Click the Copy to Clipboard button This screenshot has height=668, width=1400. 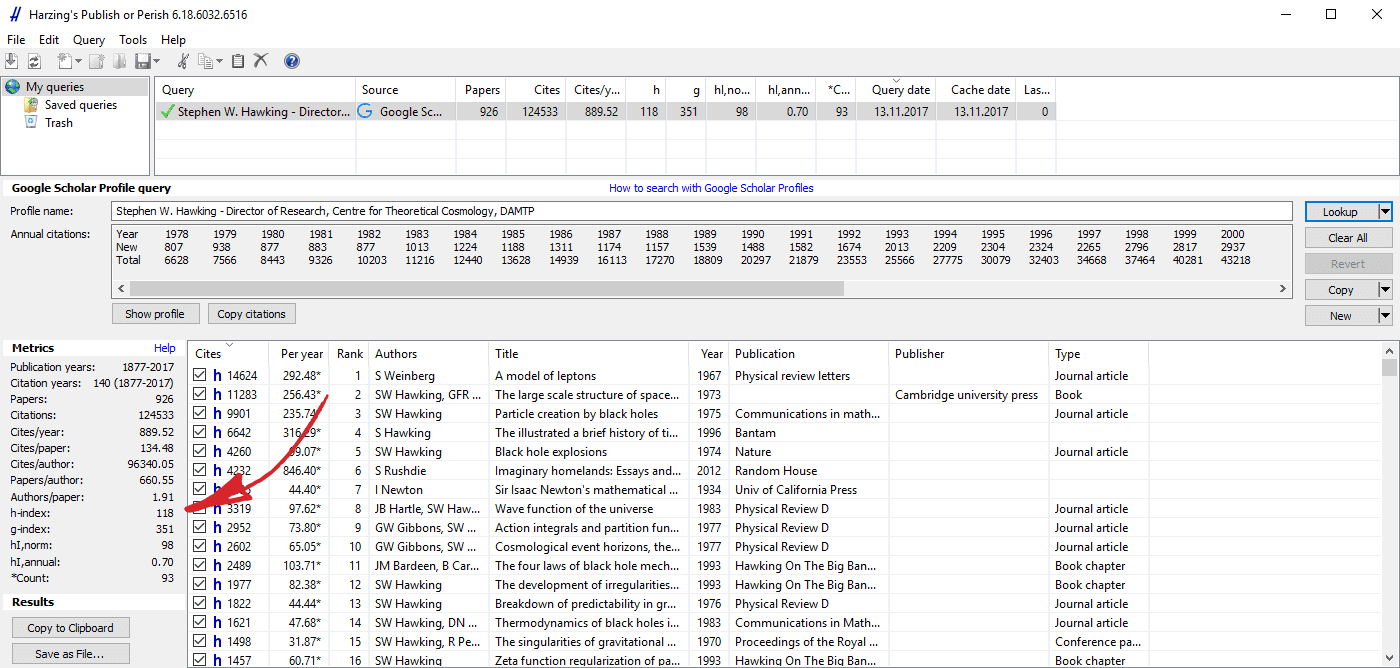pos(70,627)
